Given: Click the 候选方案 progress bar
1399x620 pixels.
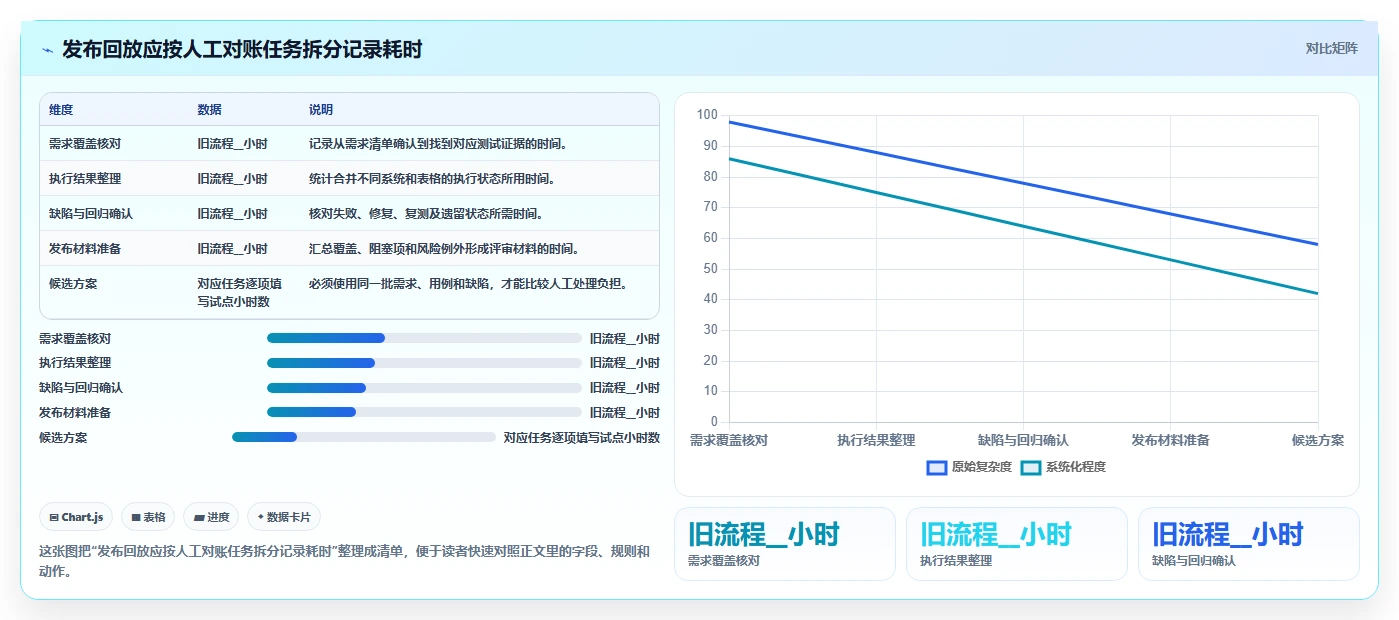Looking at the screenshot, I should 364,436.
